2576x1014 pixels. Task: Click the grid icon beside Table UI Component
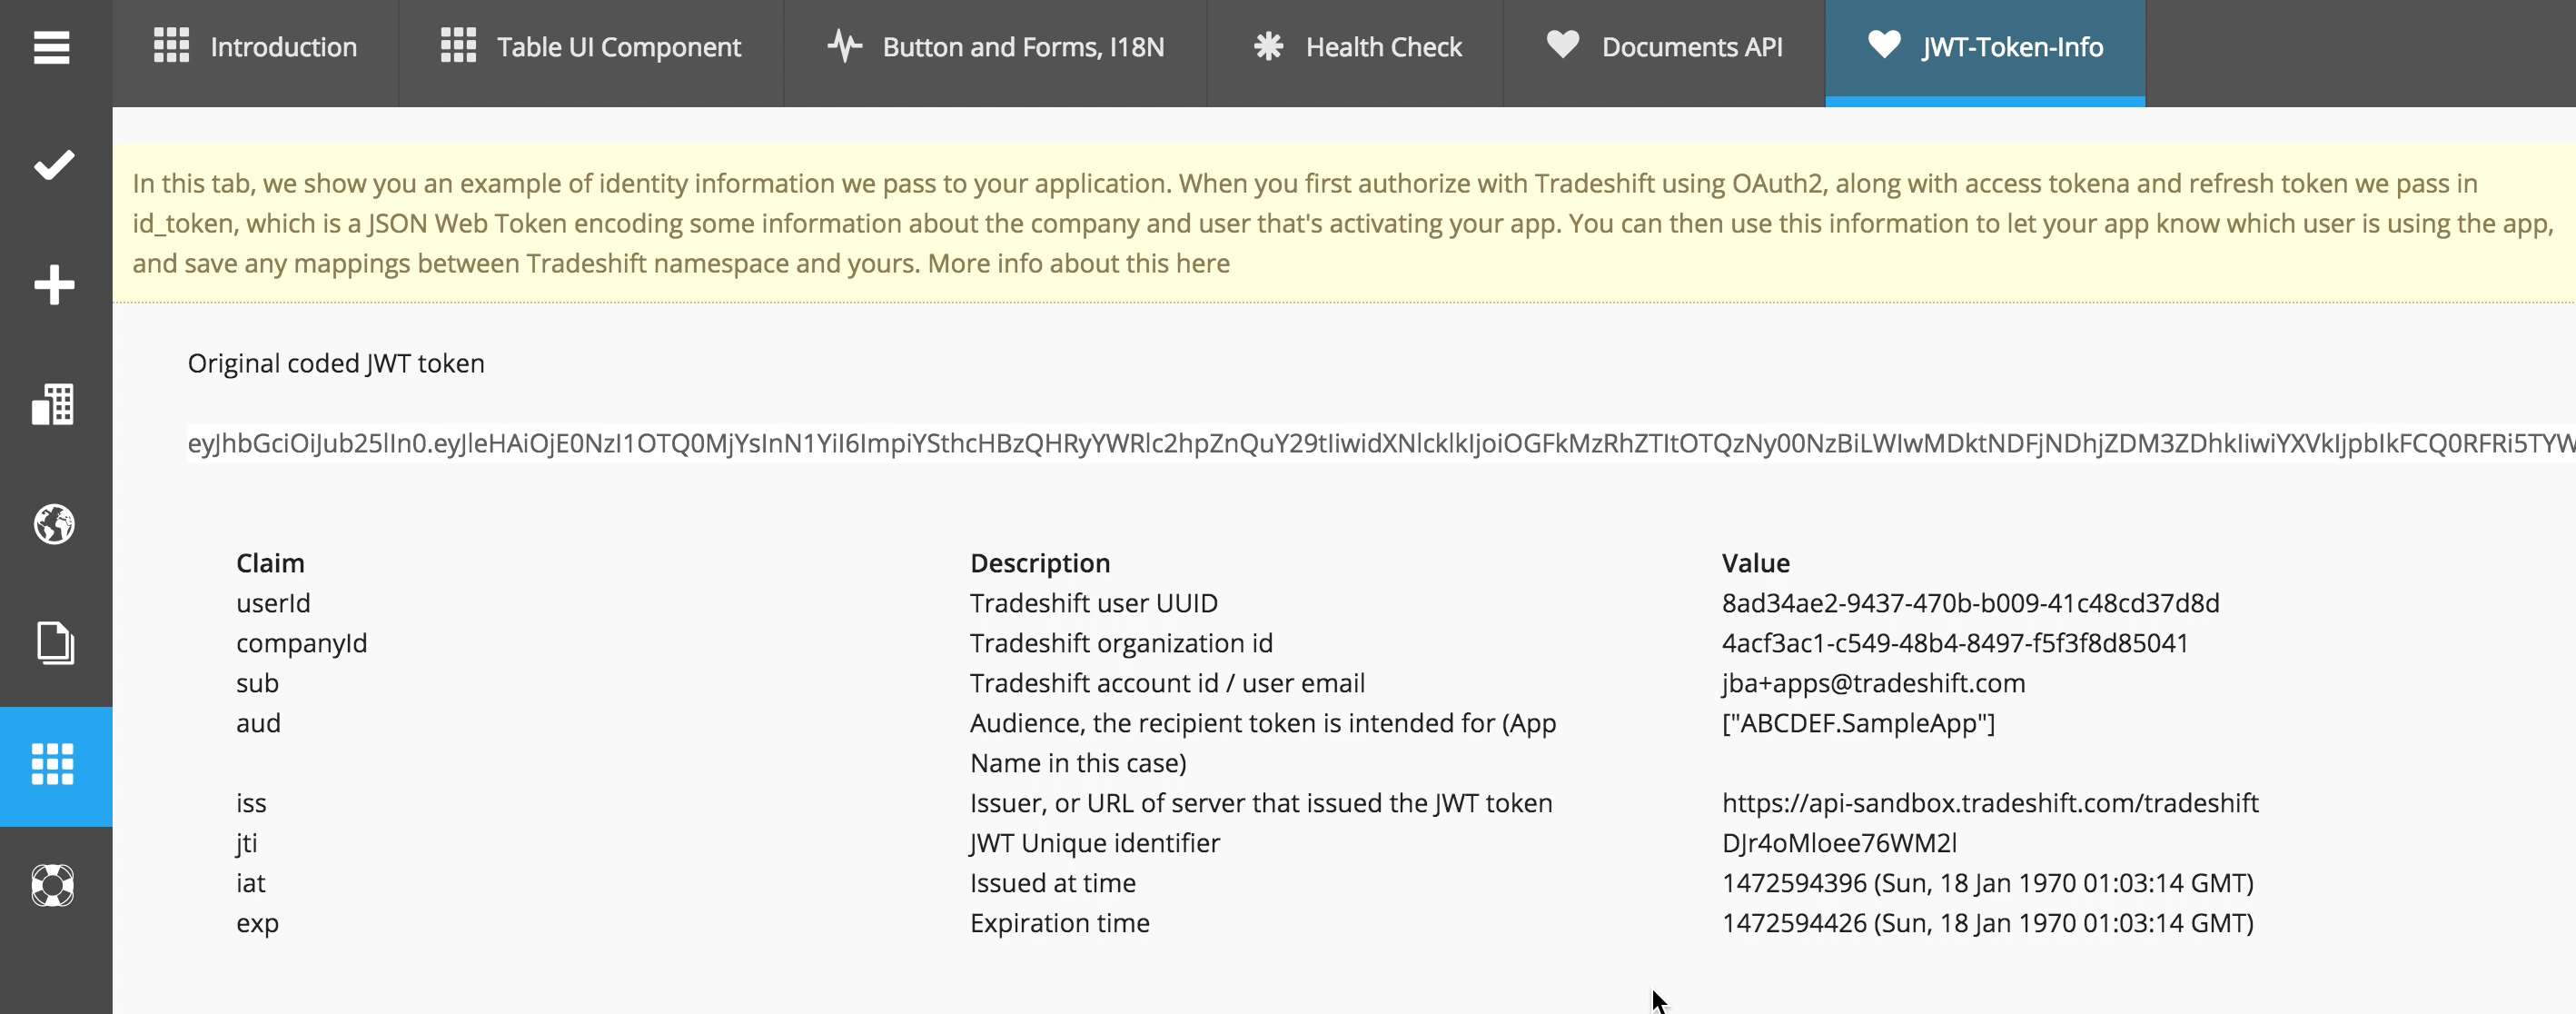coord(458,46)
